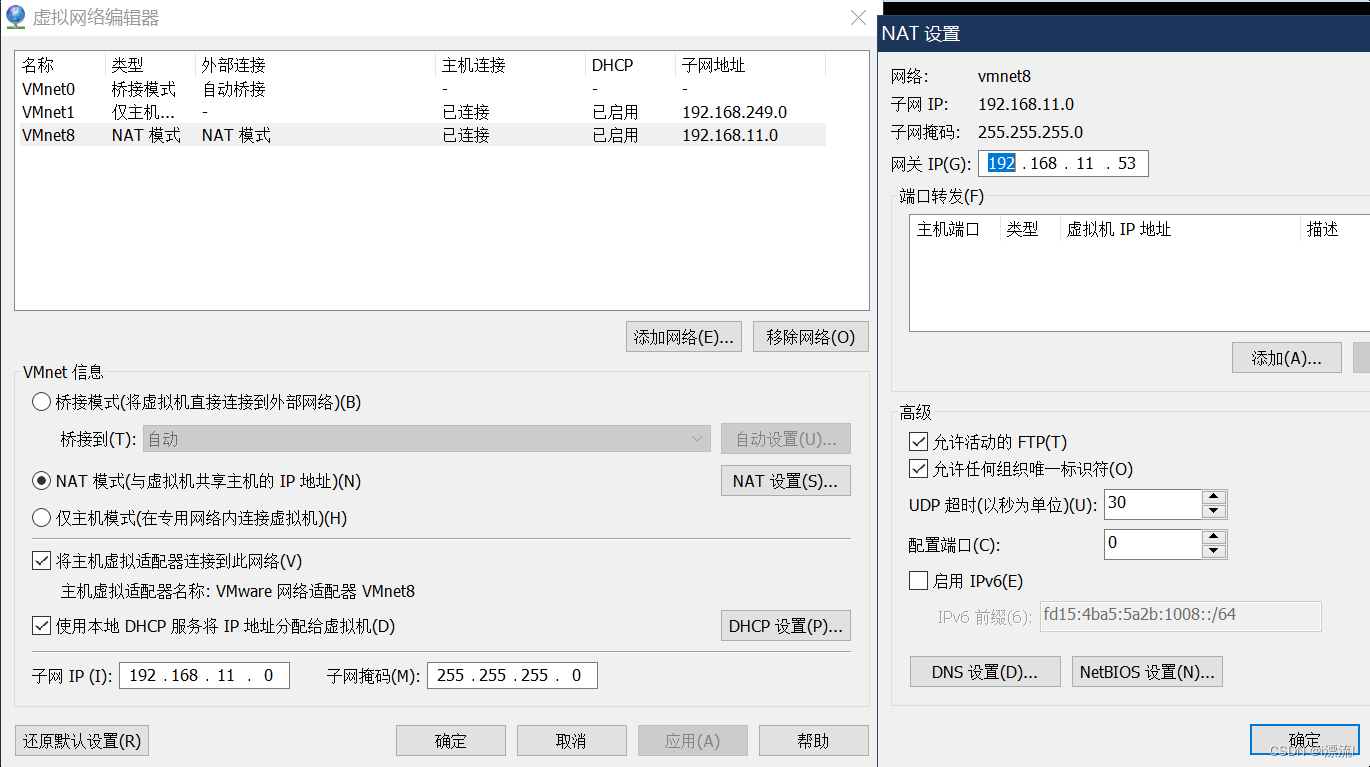Click the 虚拟机 IP 地址 column header
Viewport: 1370px width, 767px height.
1180,229
